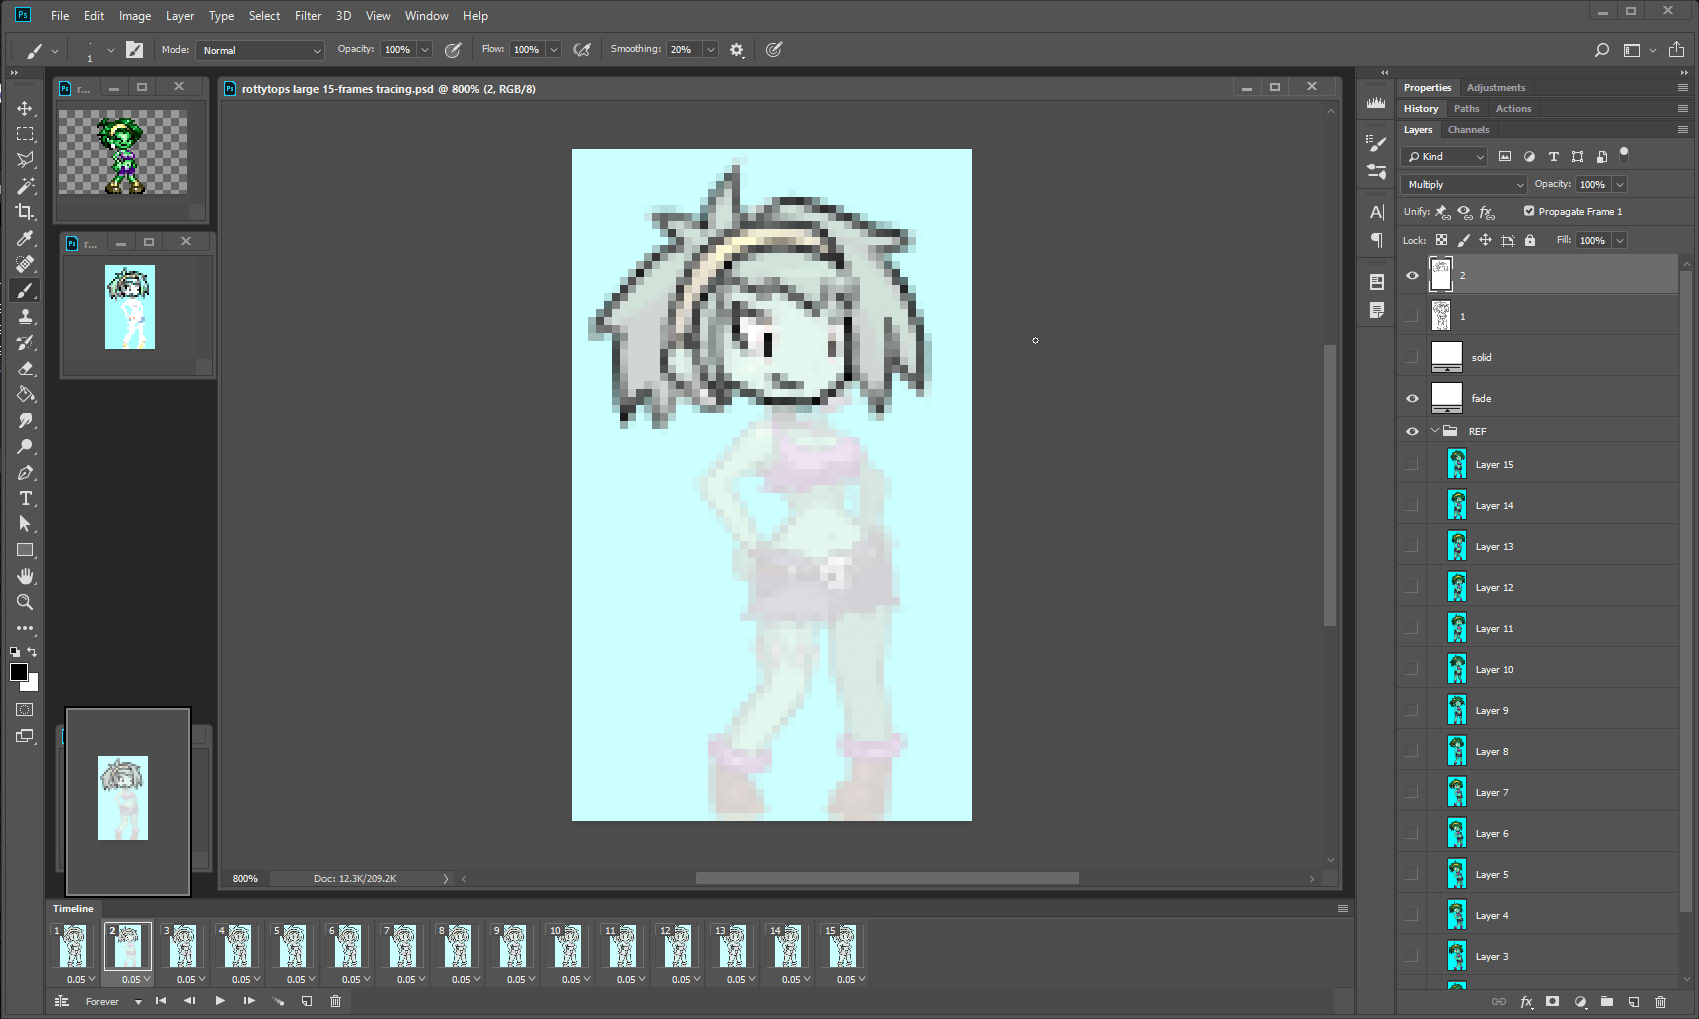Click the foreground color swatch
This screenshot has height=1019, width=1699.
tap(19, 672)
